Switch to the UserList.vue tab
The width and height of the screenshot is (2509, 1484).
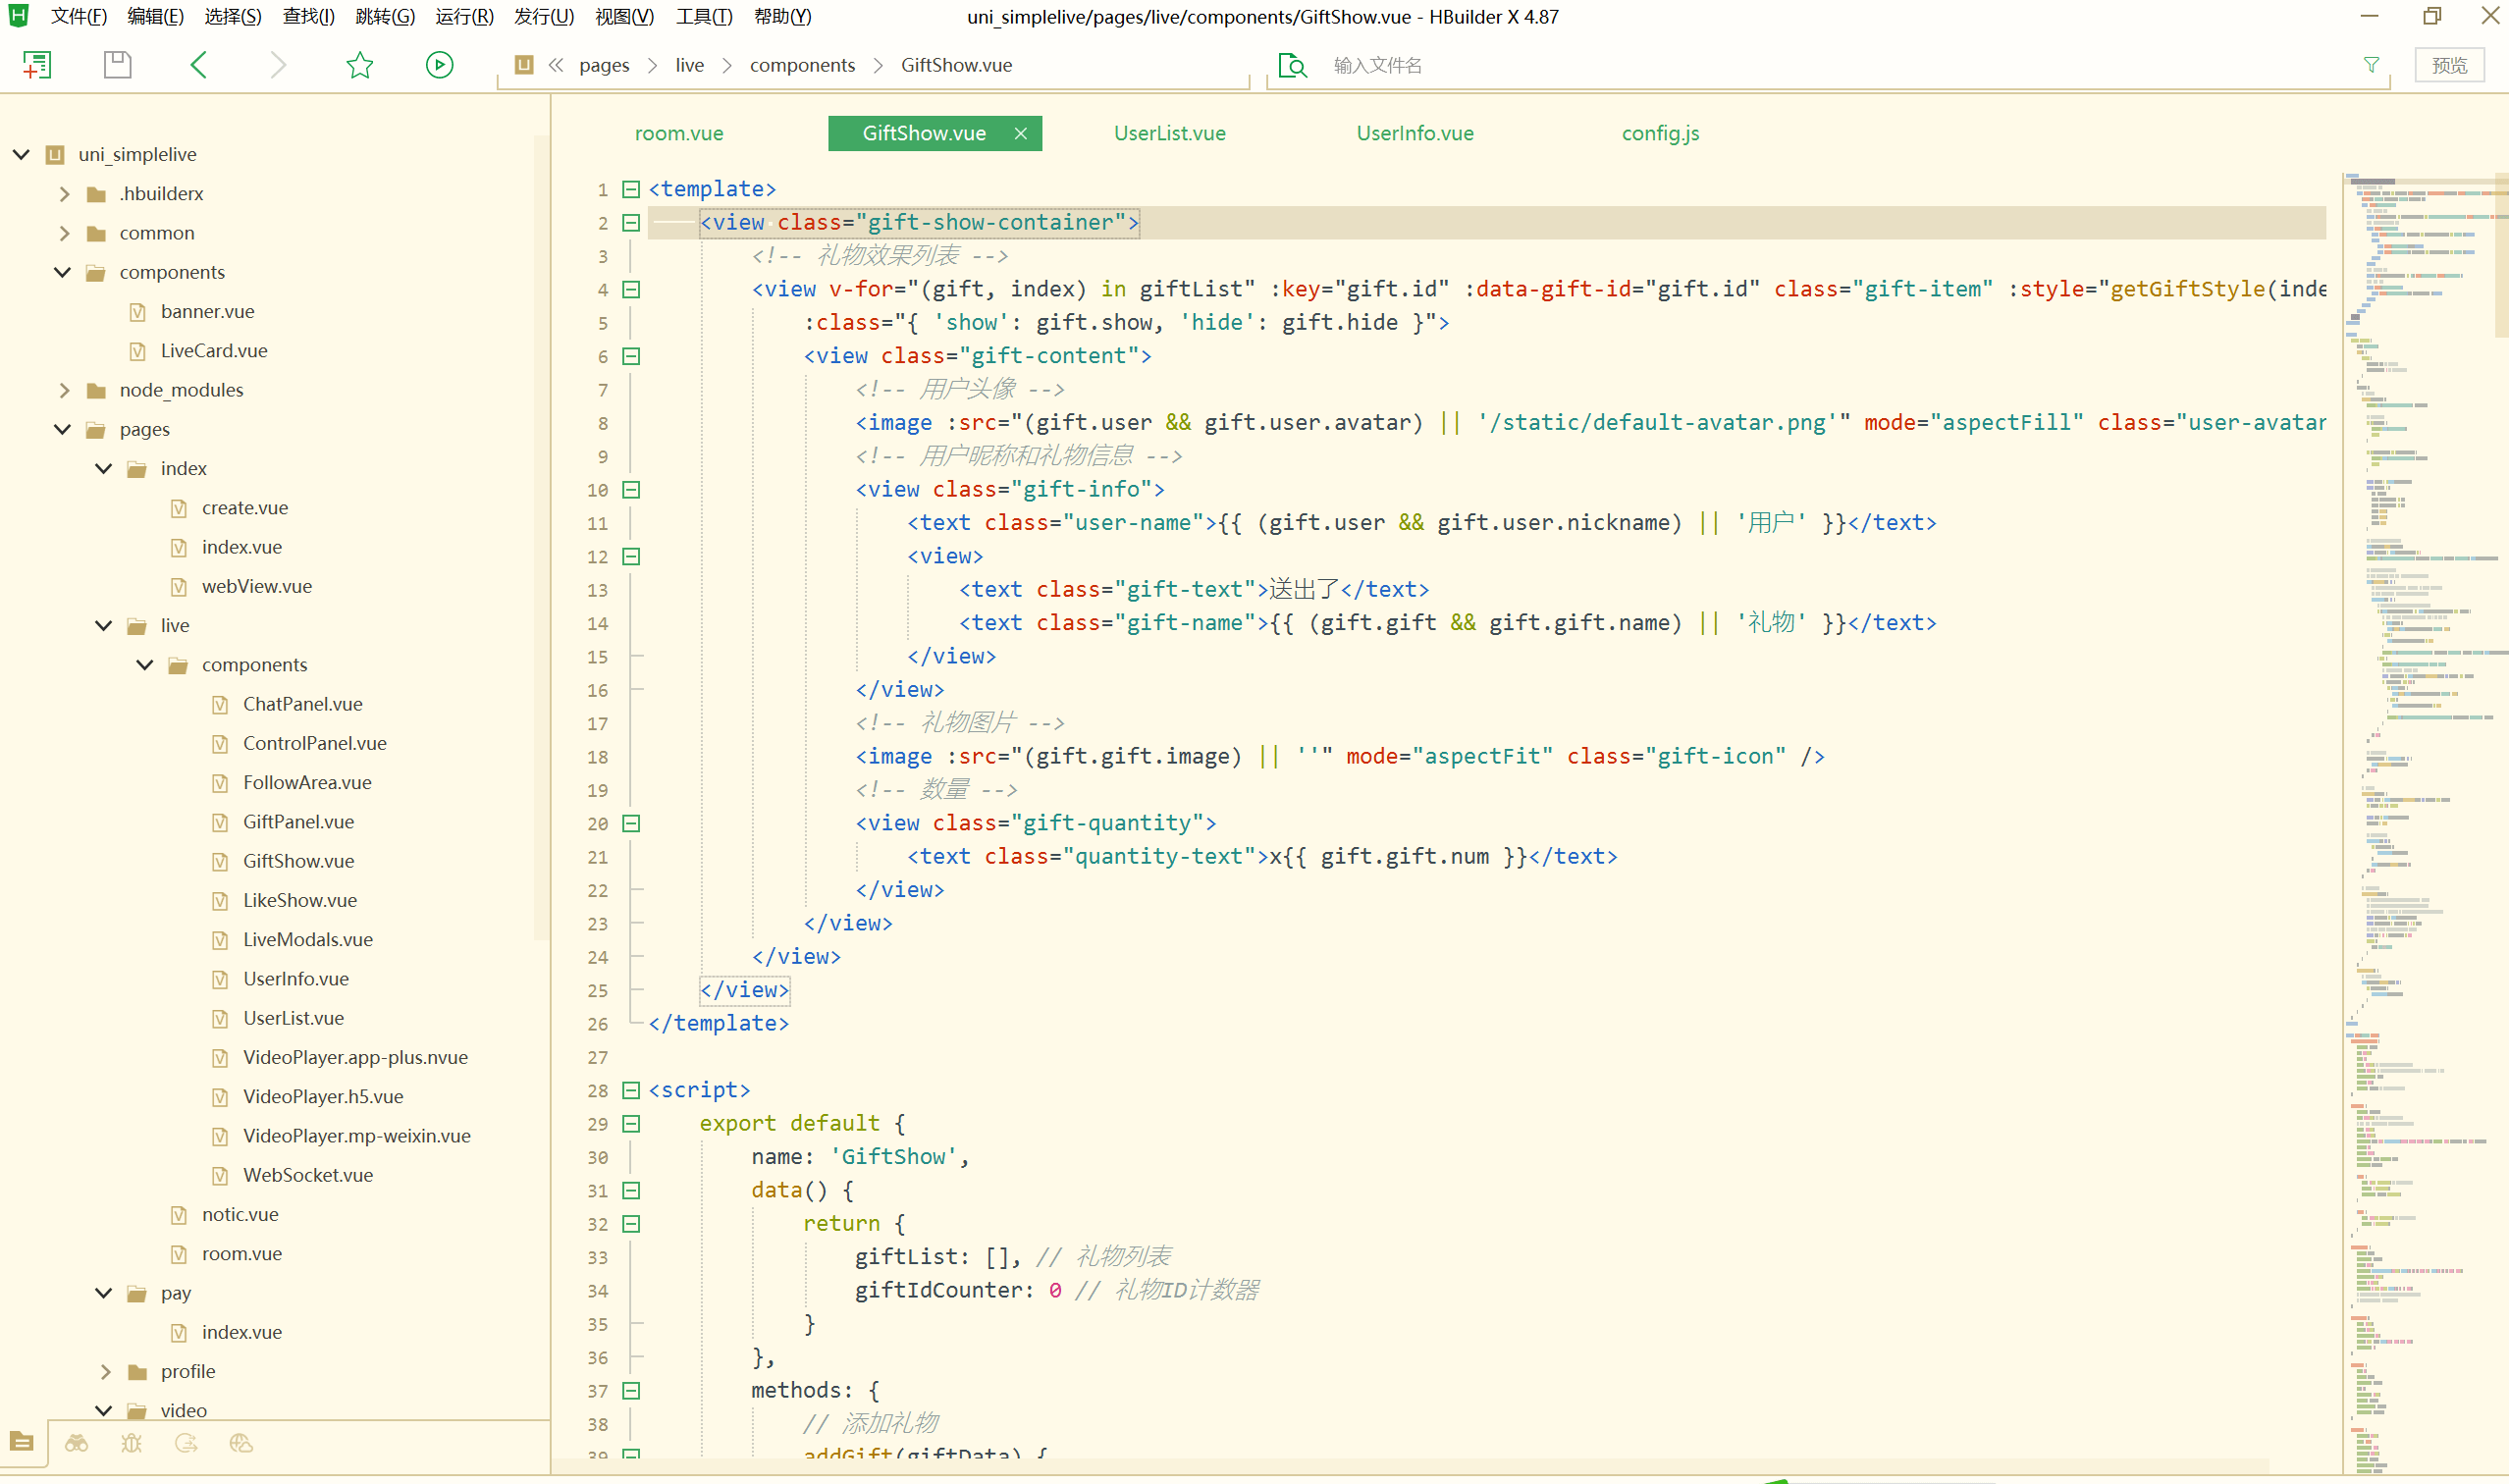(x=1169, y=133)
